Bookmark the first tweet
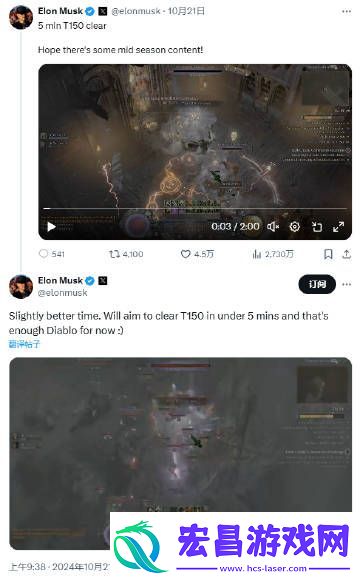The height and width of the screenshot is (580, 360). 328,254
